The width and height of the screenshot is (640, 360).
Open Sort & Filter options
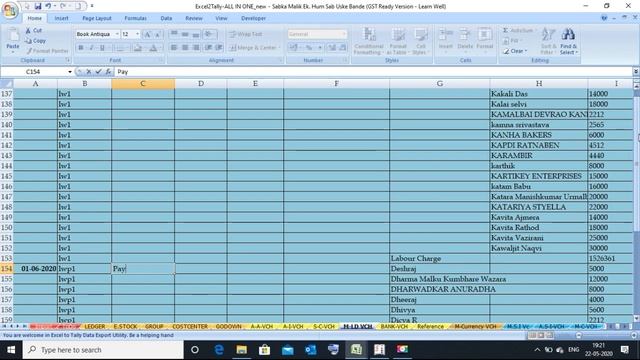[x=548, y=41]
